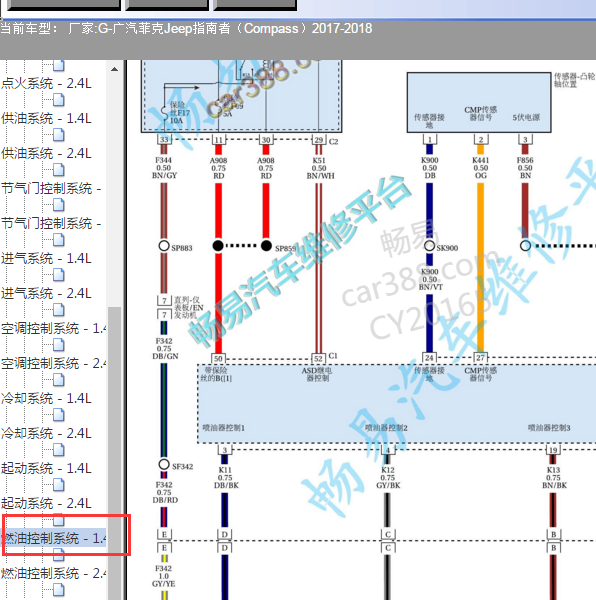Open the document icon under 点火系统 - 2.4L
The height and width of the screenshot is (600, 596).
(x=59, y=100)
